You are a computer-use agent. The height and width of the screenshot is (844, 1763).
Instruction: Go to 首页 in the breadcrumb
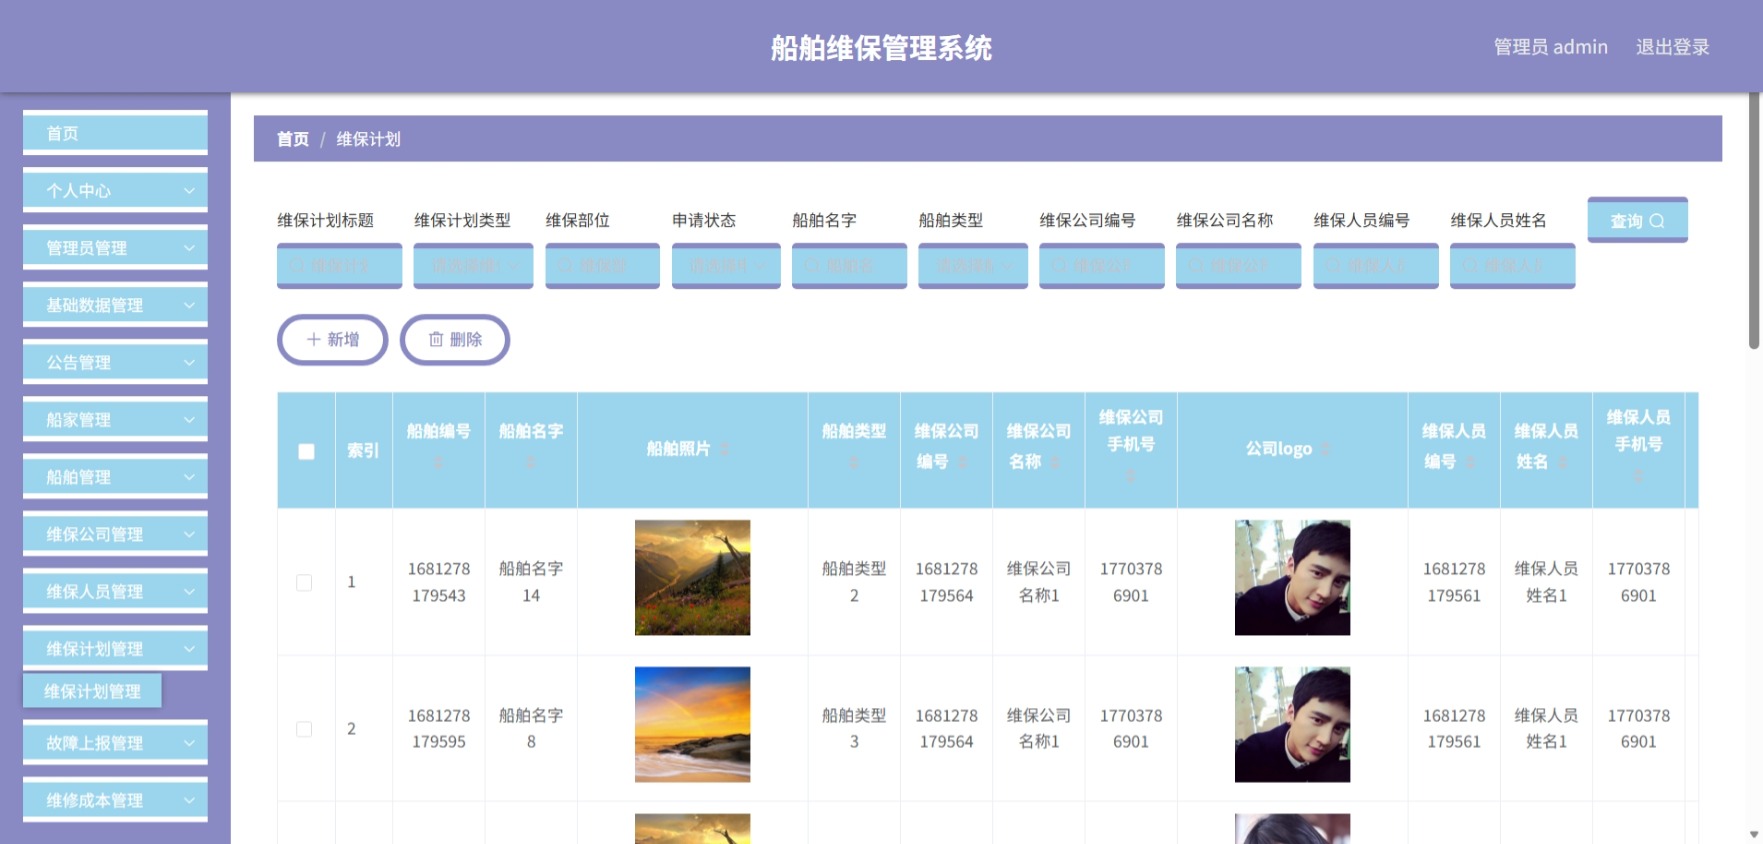293,139
